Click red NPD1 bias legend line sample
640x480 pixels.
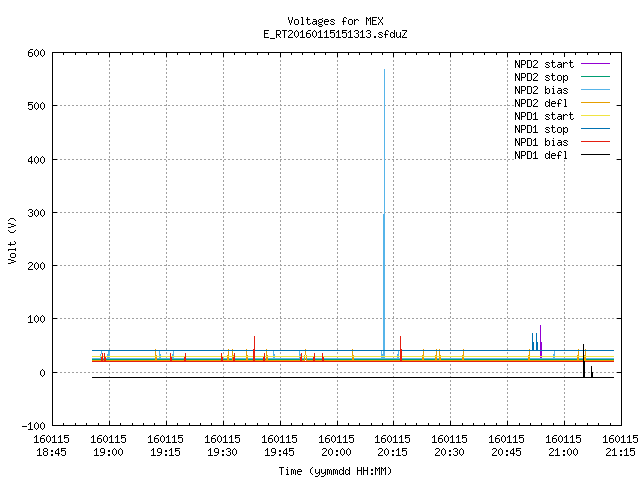click(x=596, y=142)
